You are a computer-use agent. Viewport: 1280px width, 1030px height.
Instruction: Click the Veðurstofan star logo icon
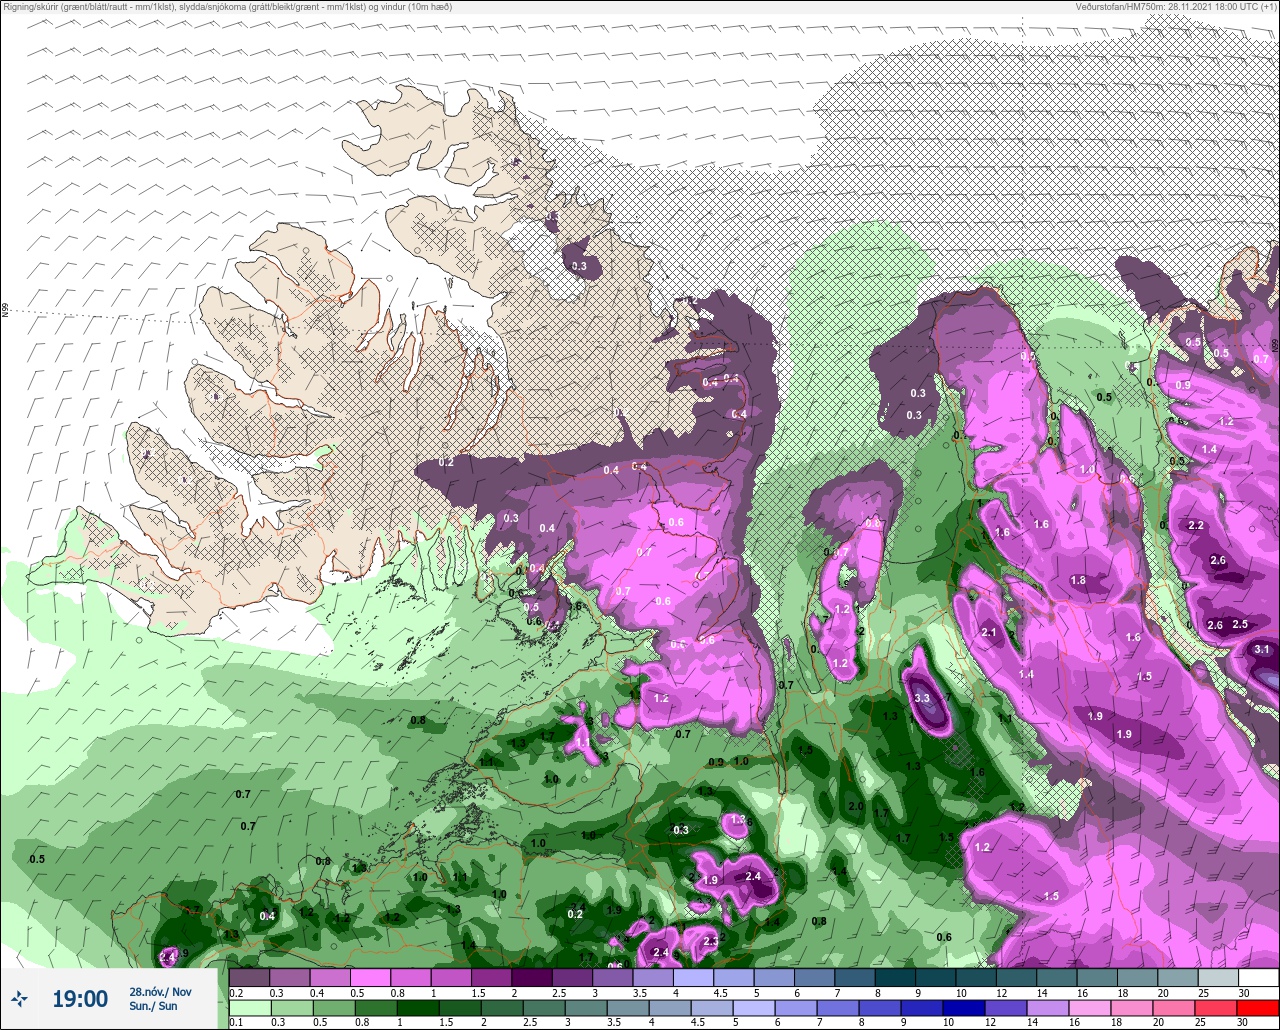[x=19, y=998]
